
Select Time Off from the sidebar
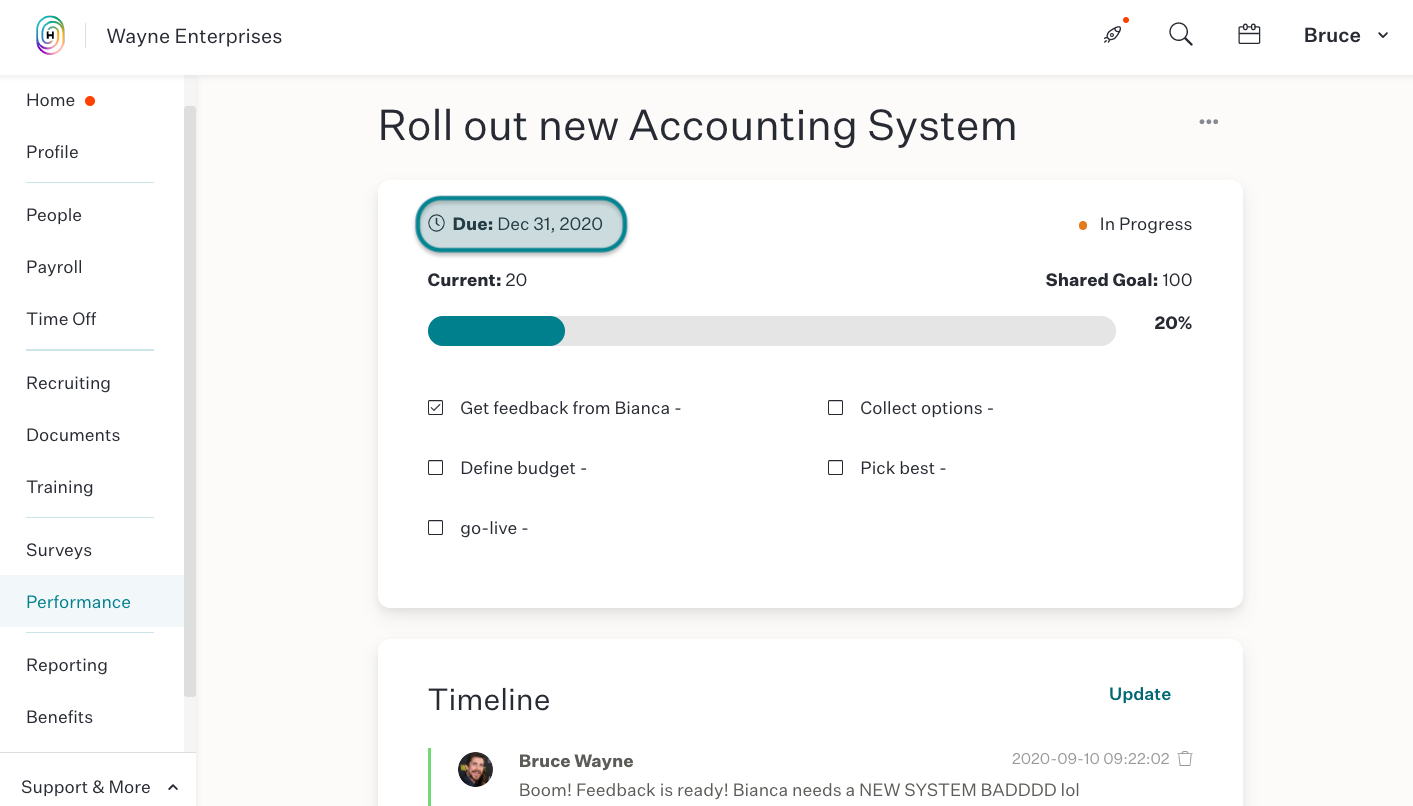click(x=61, y=319)
